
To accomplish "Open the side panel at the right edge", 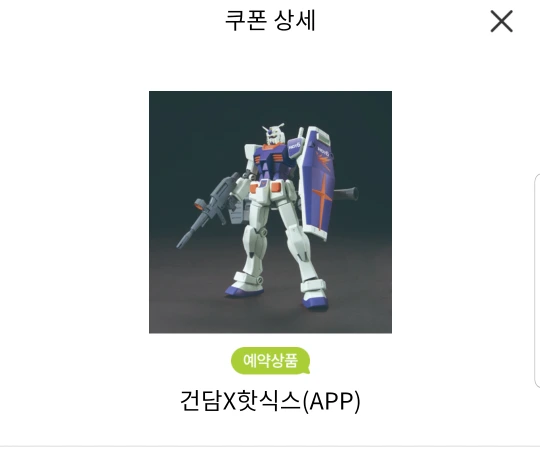I will [x=537, y=281].
